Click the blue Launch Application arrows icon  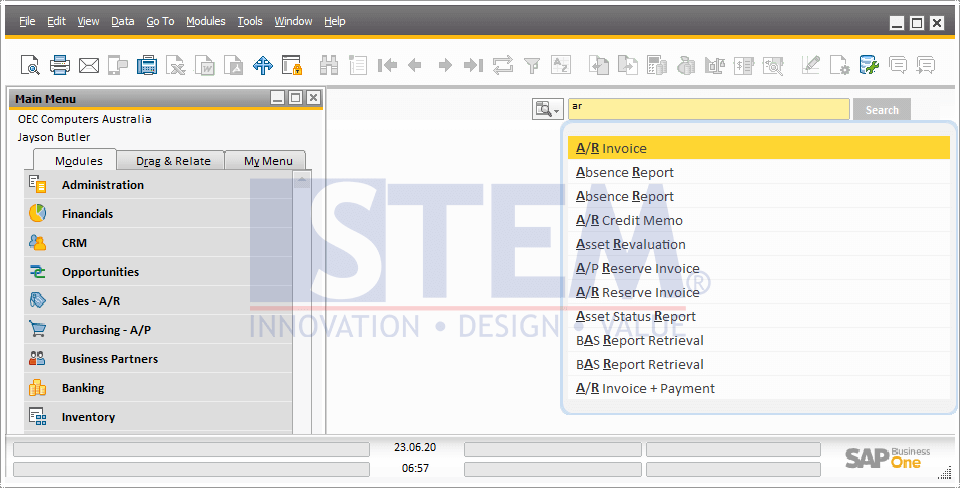coord(263,65)
